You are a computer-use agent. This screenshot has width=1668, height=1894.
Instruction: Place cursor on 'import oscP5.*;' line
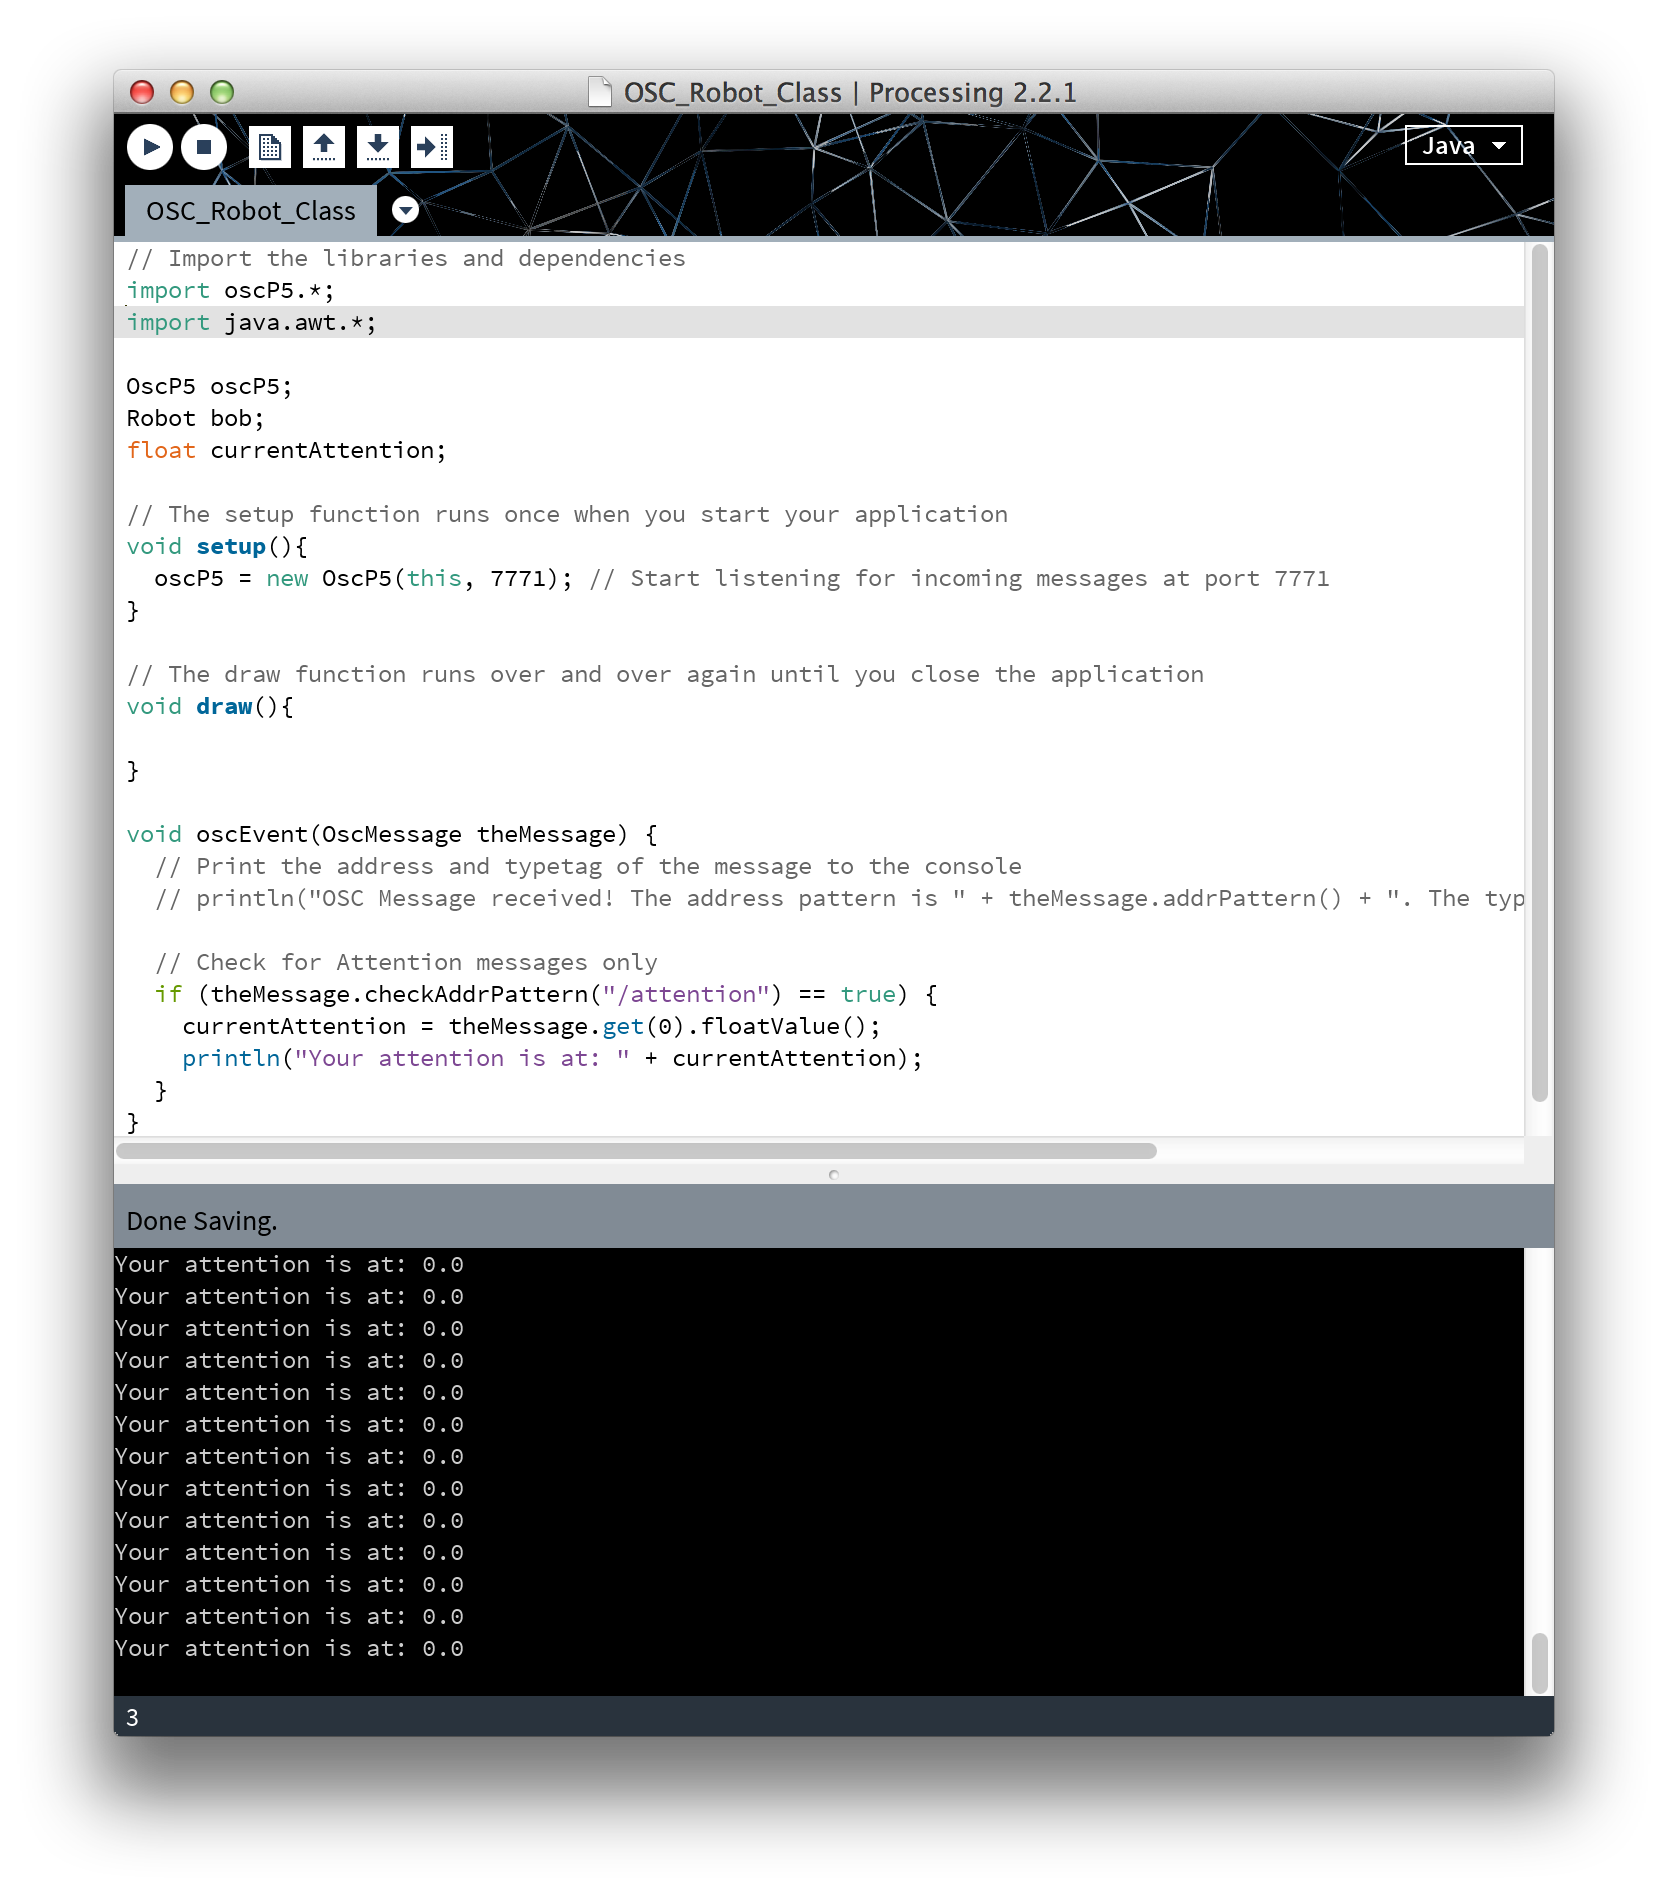tap(230, 290)
